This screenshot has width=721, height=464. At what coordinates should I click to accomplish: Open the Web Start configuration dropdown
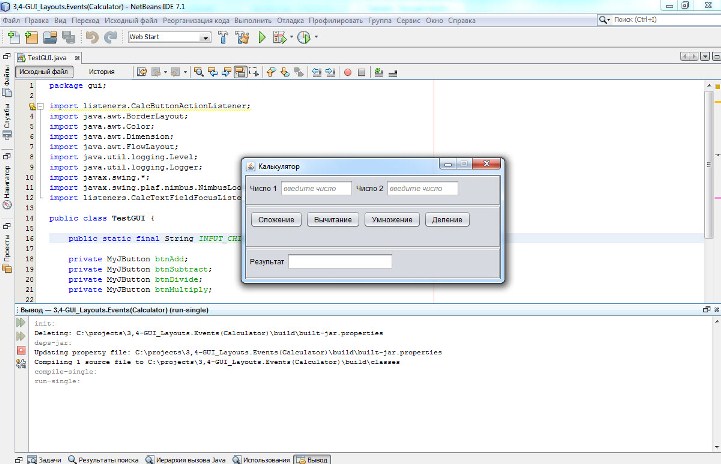pos(205,38)
